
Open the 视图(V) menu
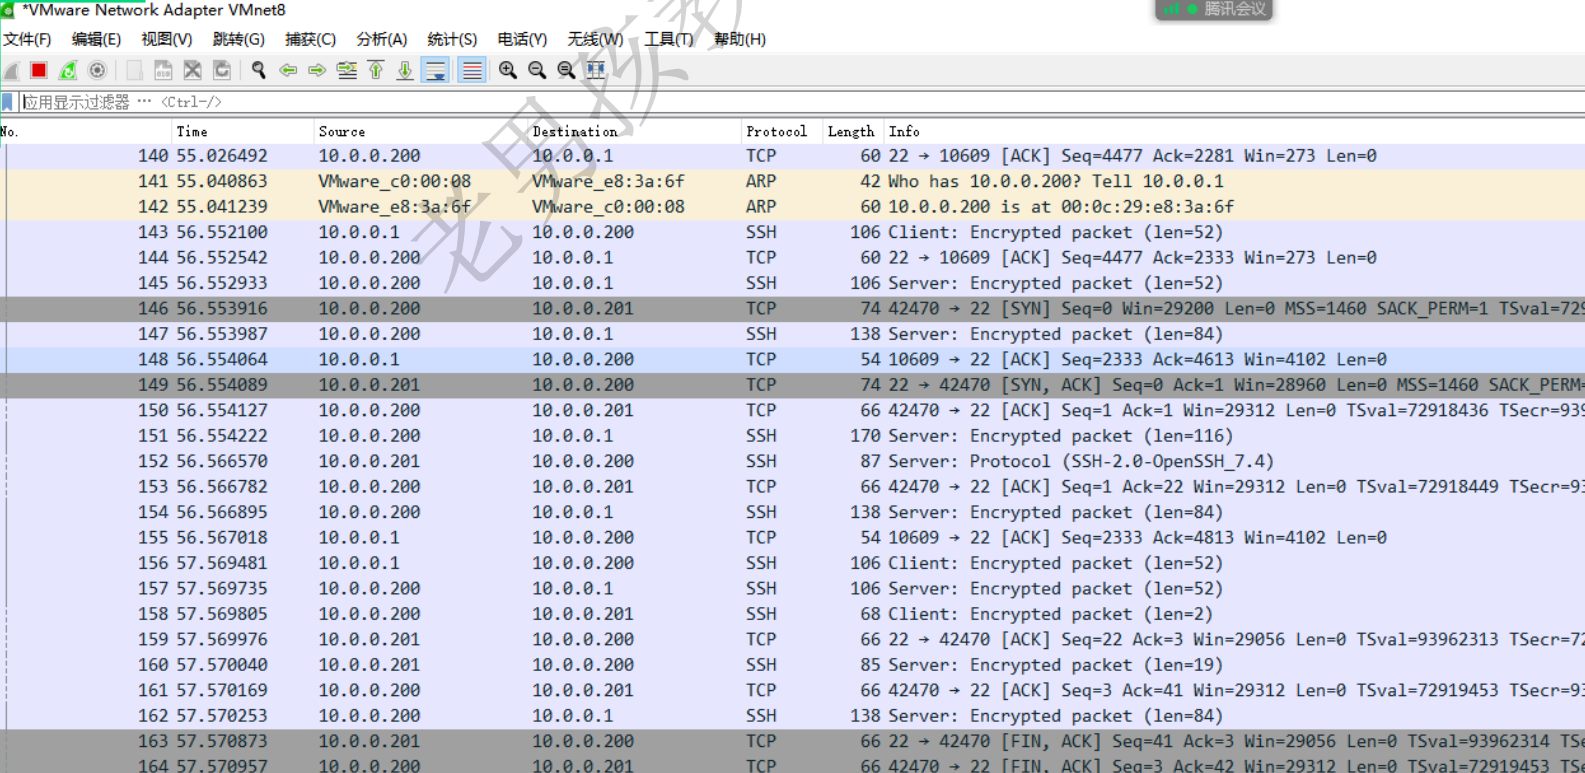point(166,39)
